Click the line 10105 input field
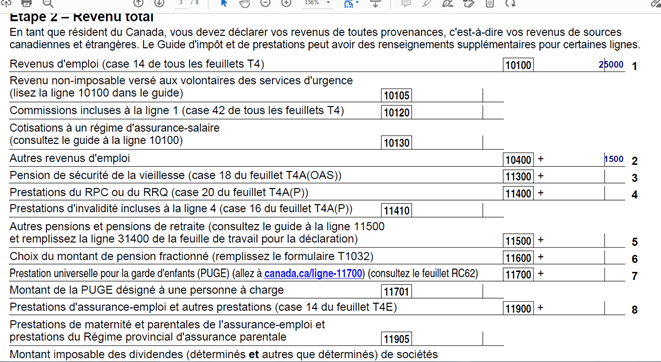This screenshot has width=661, height=362. tap(457, 95)
